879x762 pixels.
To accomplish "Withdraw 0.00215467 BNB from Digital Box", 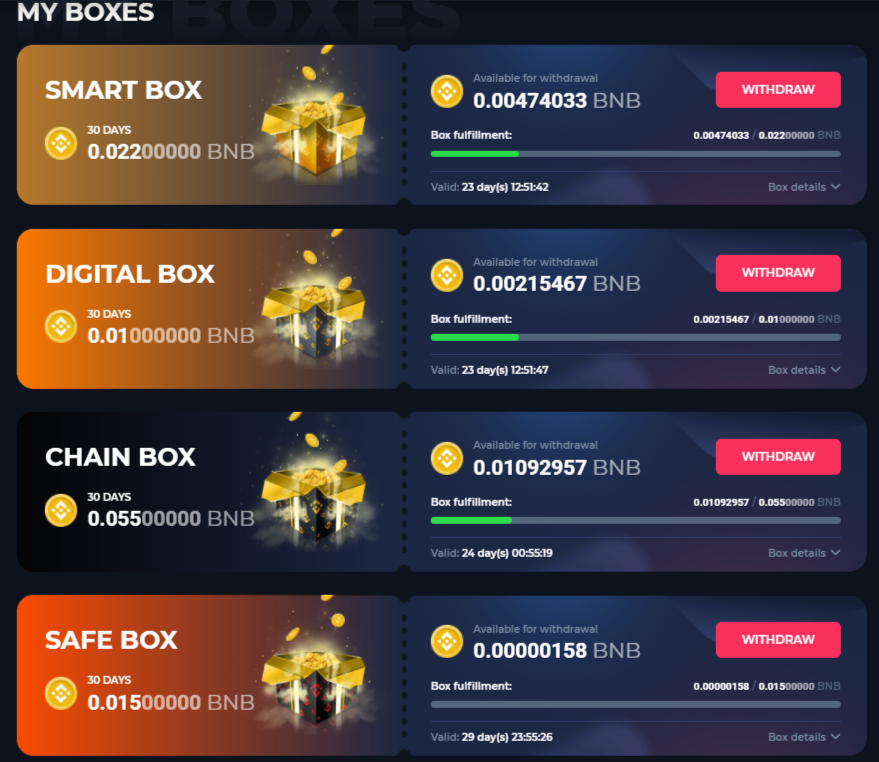I will (x=778, y=273).
